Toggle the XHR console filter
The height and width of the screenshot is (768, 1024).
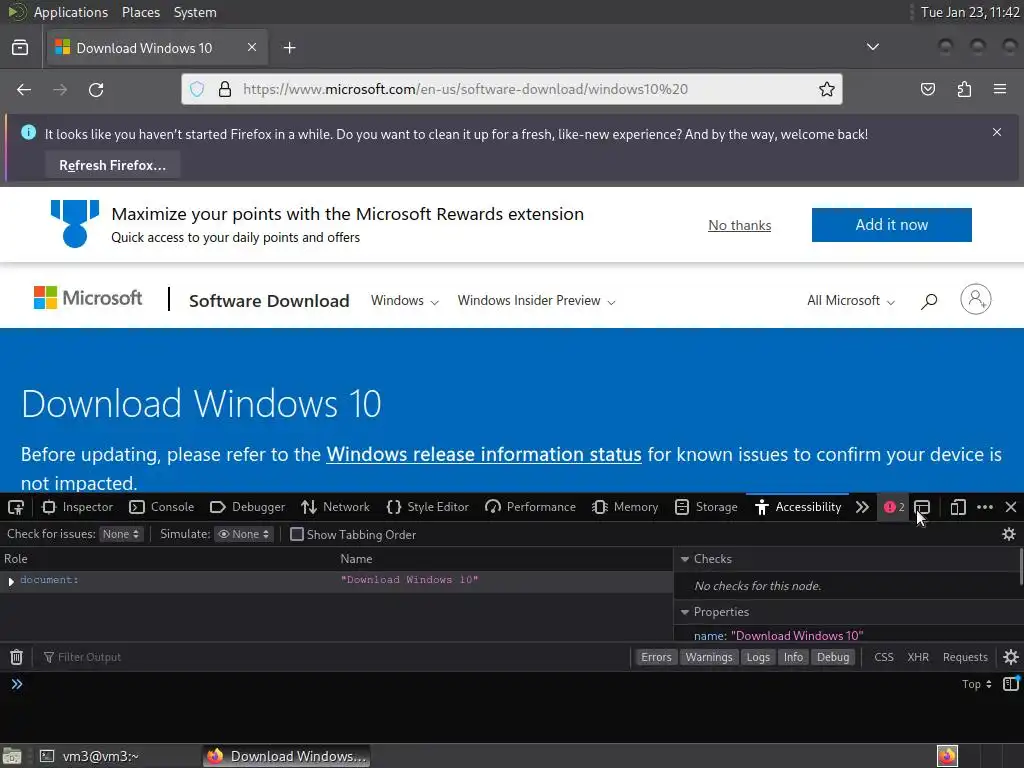coord(918,657)
